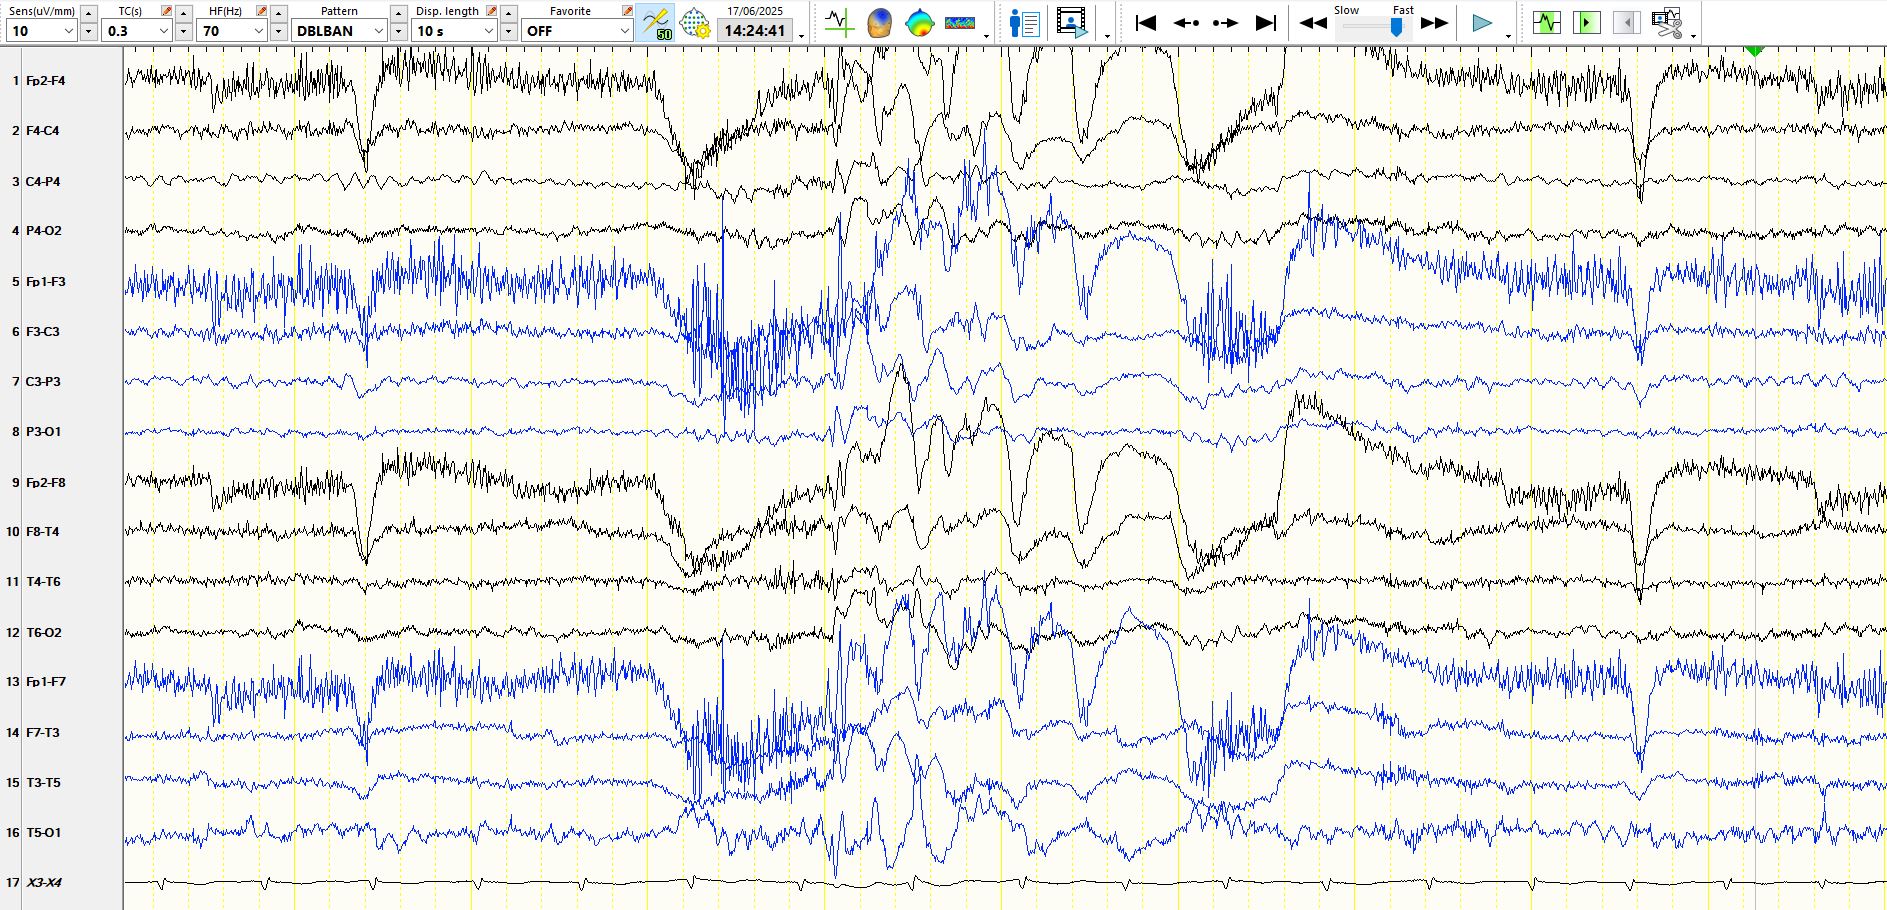Click the 14:24:41 recording time display
This screenshot has height=910, width=1887.
(x=755, y=31)
